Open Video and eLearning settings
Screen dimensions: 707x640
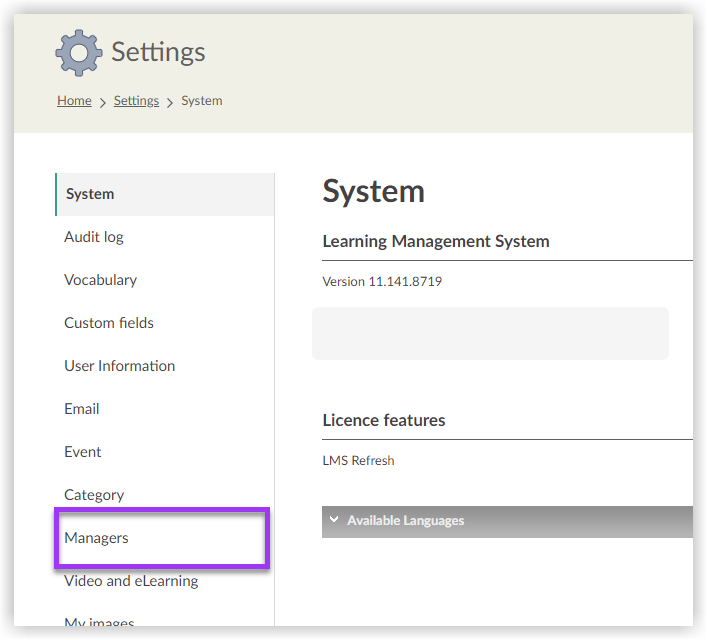(x=131, y=581)
